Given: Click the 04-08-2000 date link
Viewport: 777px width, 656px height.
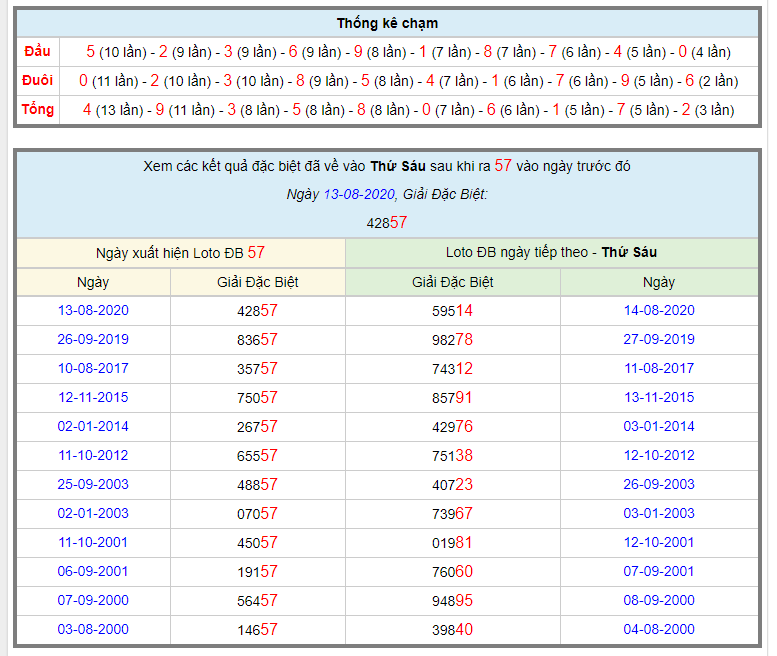Looking at the screenshot, I should [x=659, y=629].
